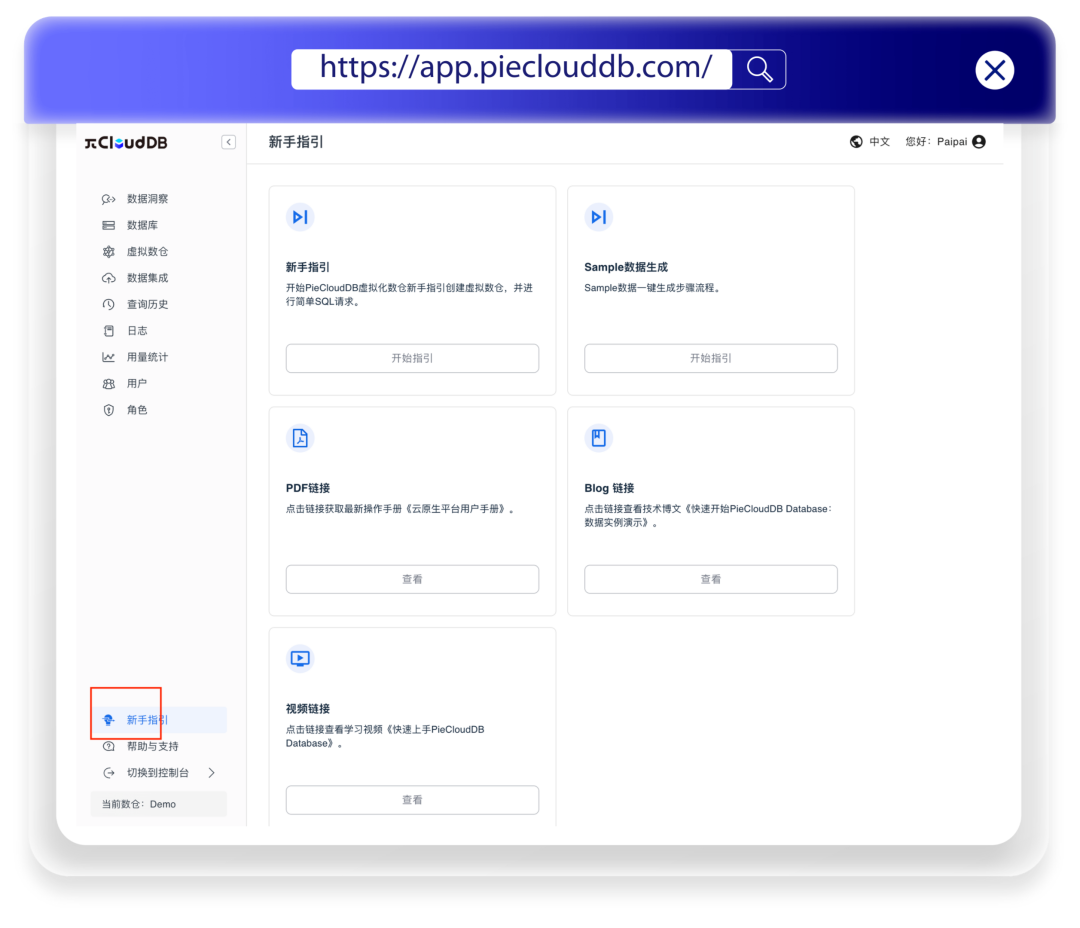This screenshot has width=1080, height=928.
Task: Click 查看 button under Blog 链接
Action: pyautogui.click(x=711, y=579)
